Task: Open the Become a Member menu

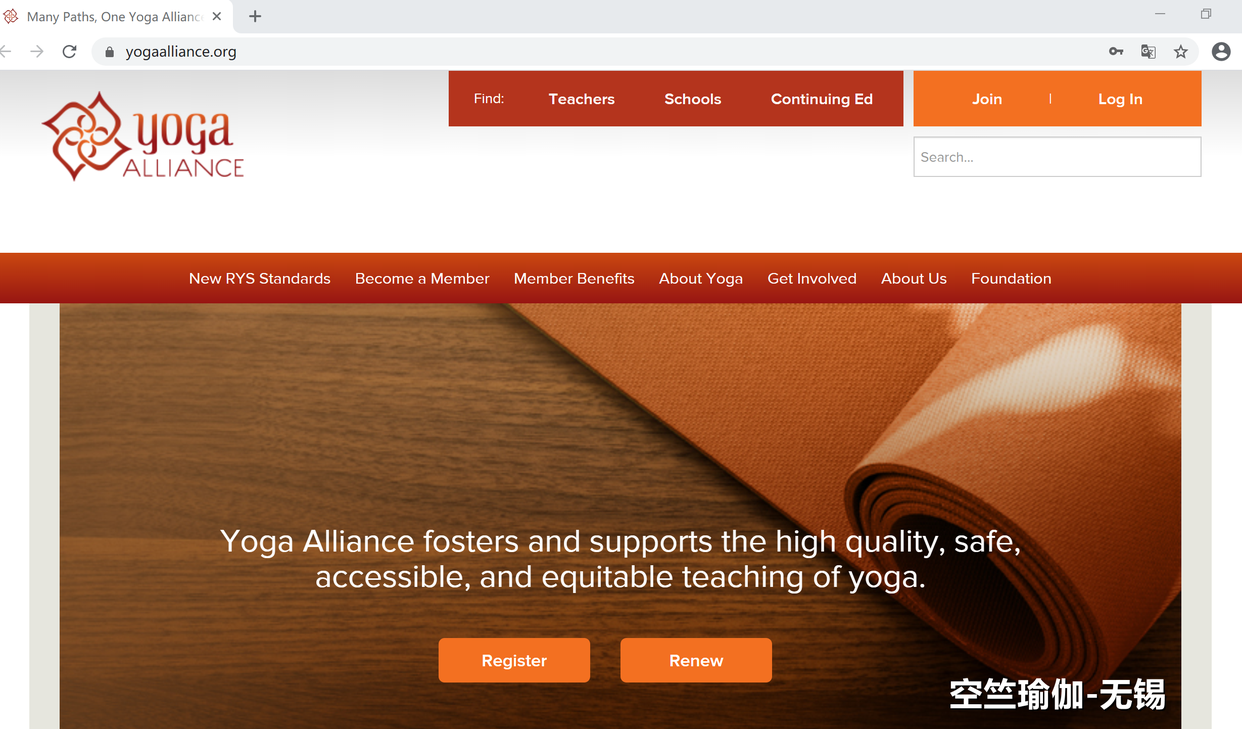Action: tap(422, 279)
